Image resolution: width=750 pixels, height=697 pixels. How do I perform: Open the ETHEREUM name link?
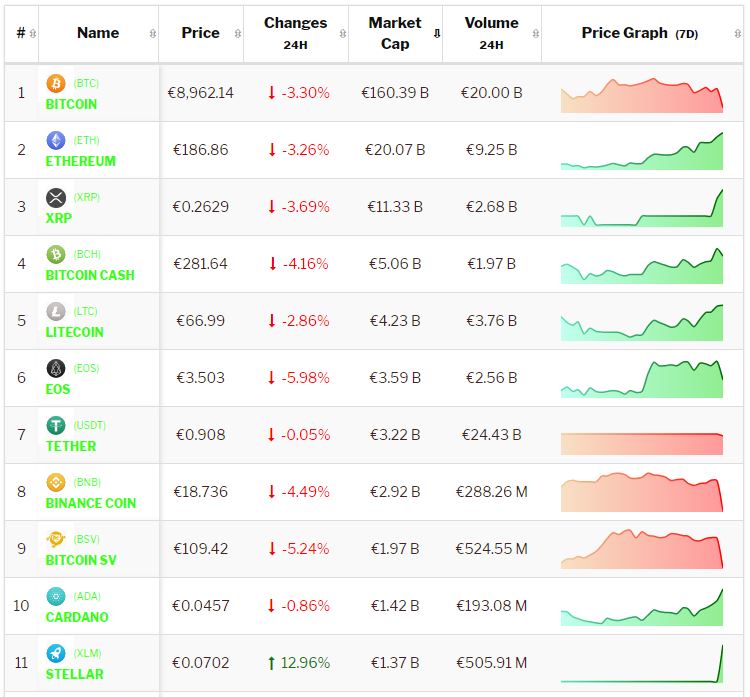[x=80, y=161]
